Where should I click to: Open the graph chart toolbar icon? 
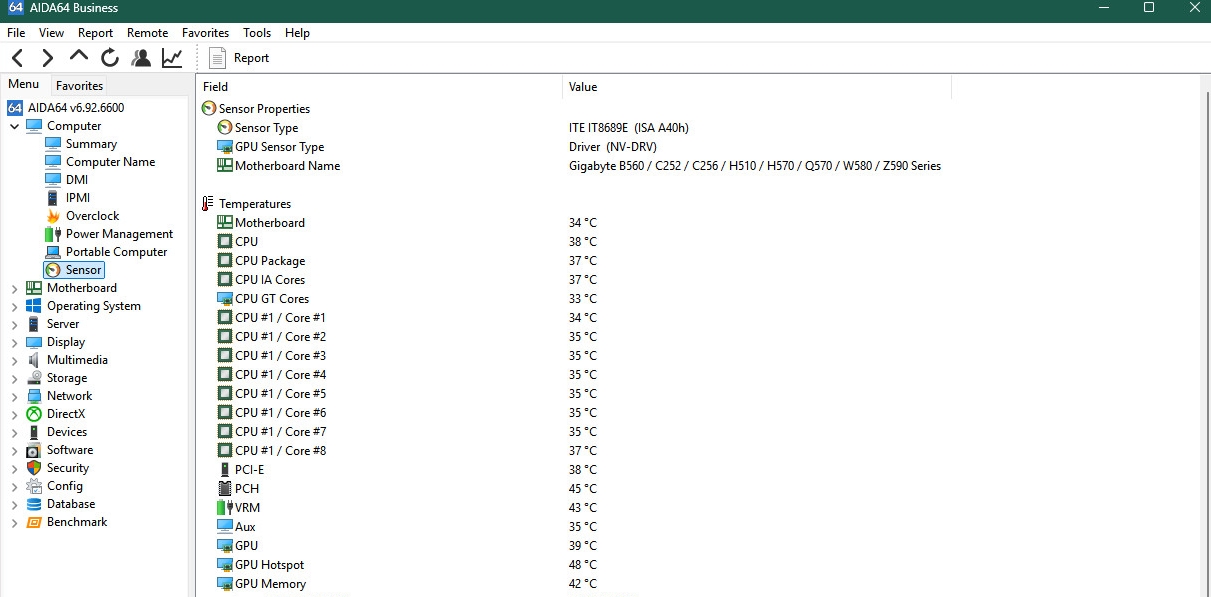(x=172, y=58)
